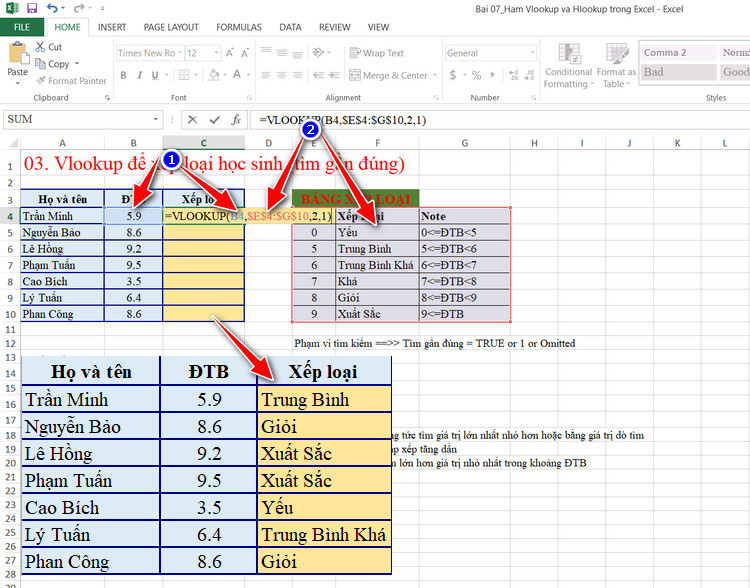Click the Note header cell
750x588 pixels.
point(464,216)
